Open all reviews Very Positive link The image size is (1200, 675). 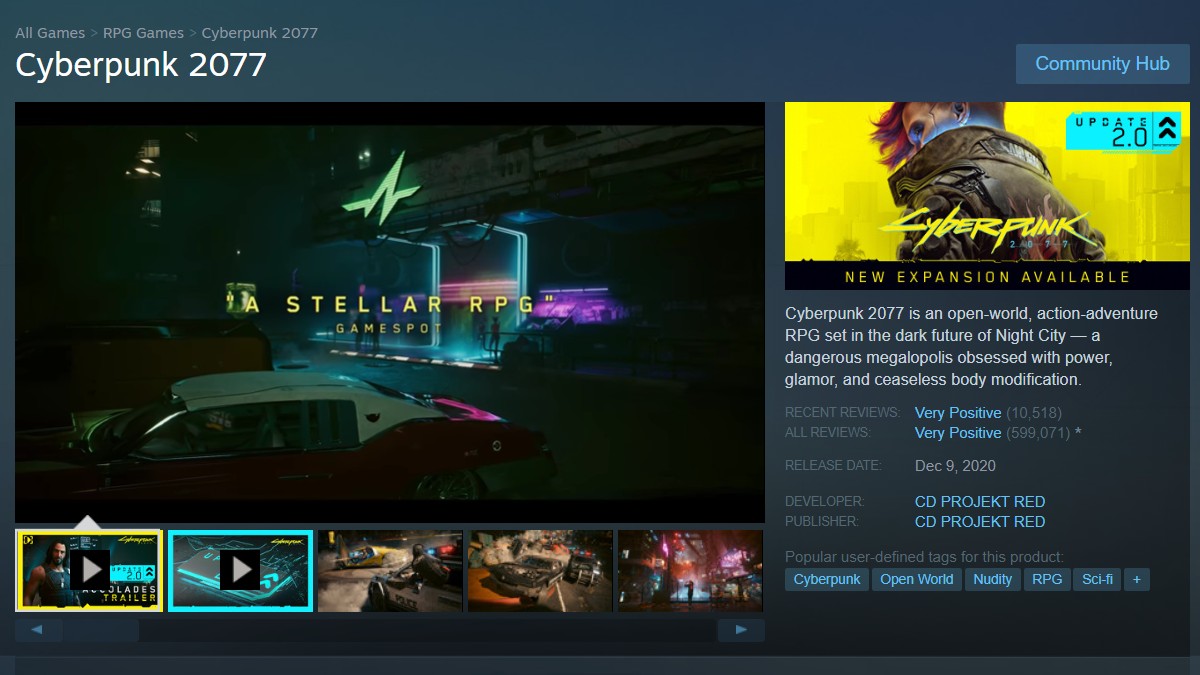tap(957, 433)
